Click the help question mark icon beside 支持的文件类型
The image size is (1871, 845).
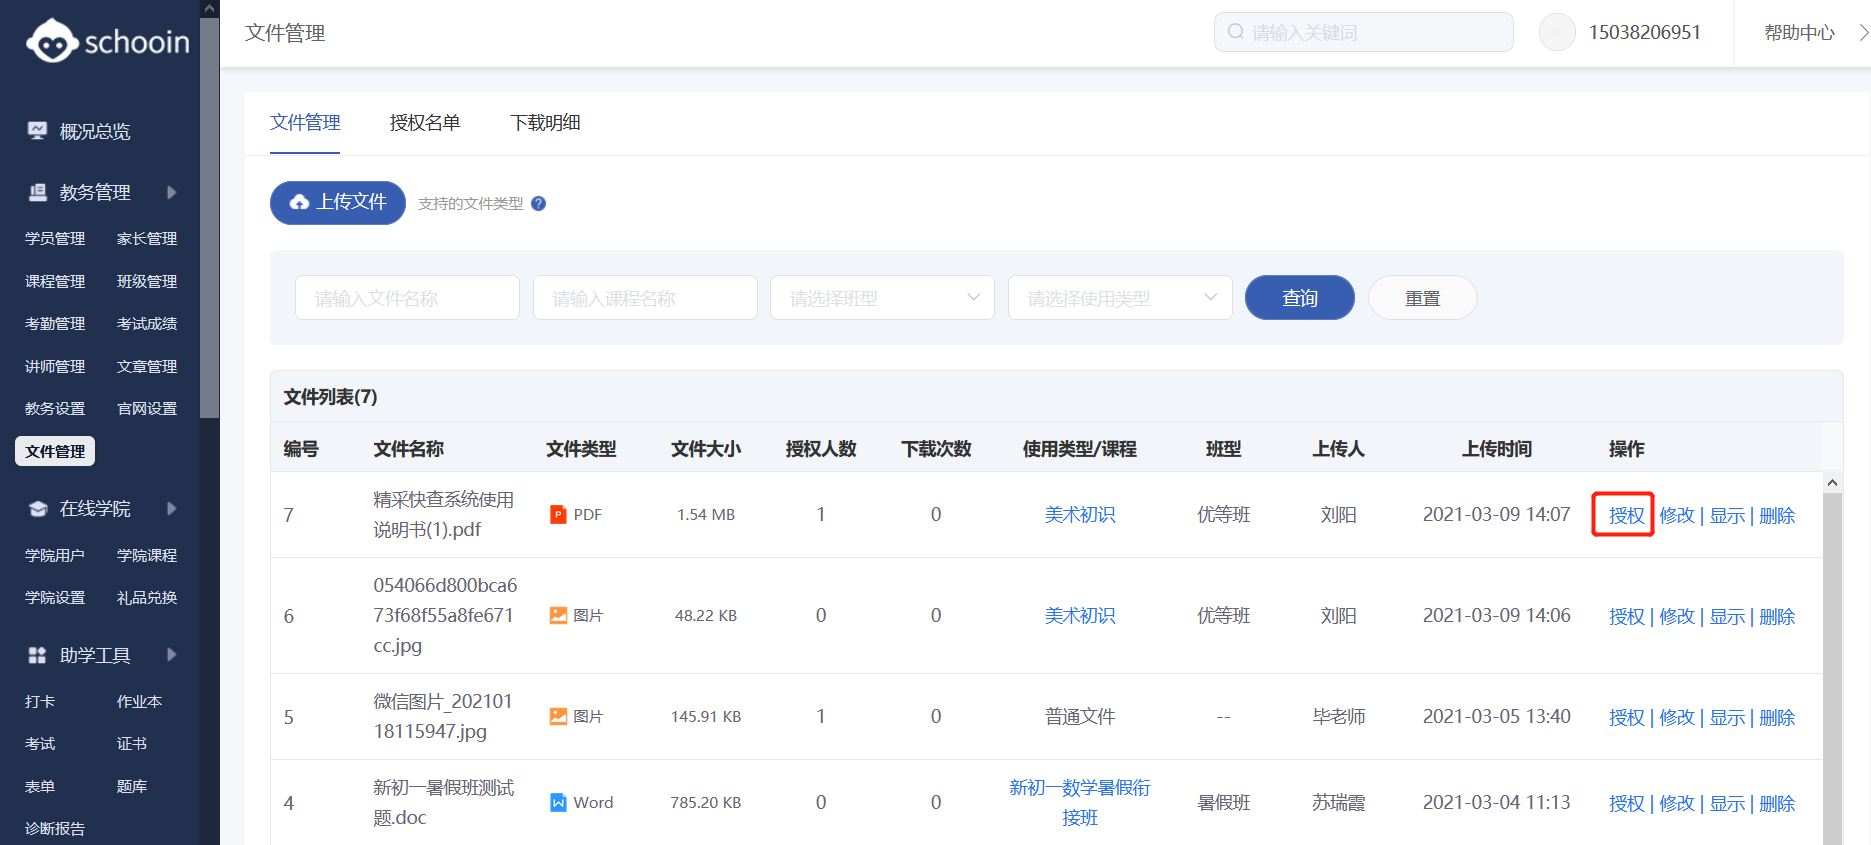click(x=538, y=203)
